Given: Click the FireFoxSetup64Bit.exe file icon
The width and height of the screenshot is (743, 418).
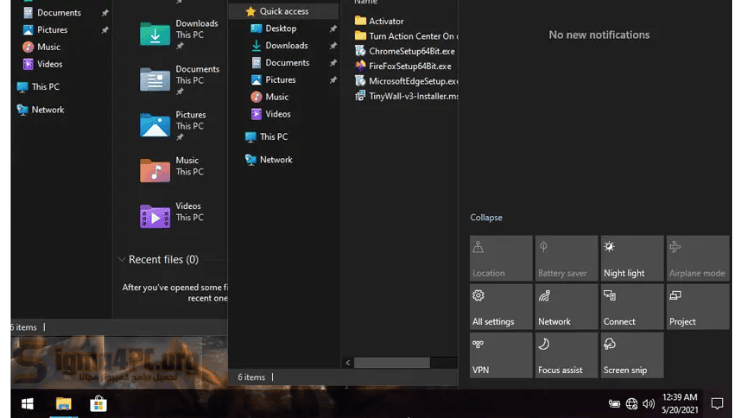Looking at the screenshot, I should [360, 66].
